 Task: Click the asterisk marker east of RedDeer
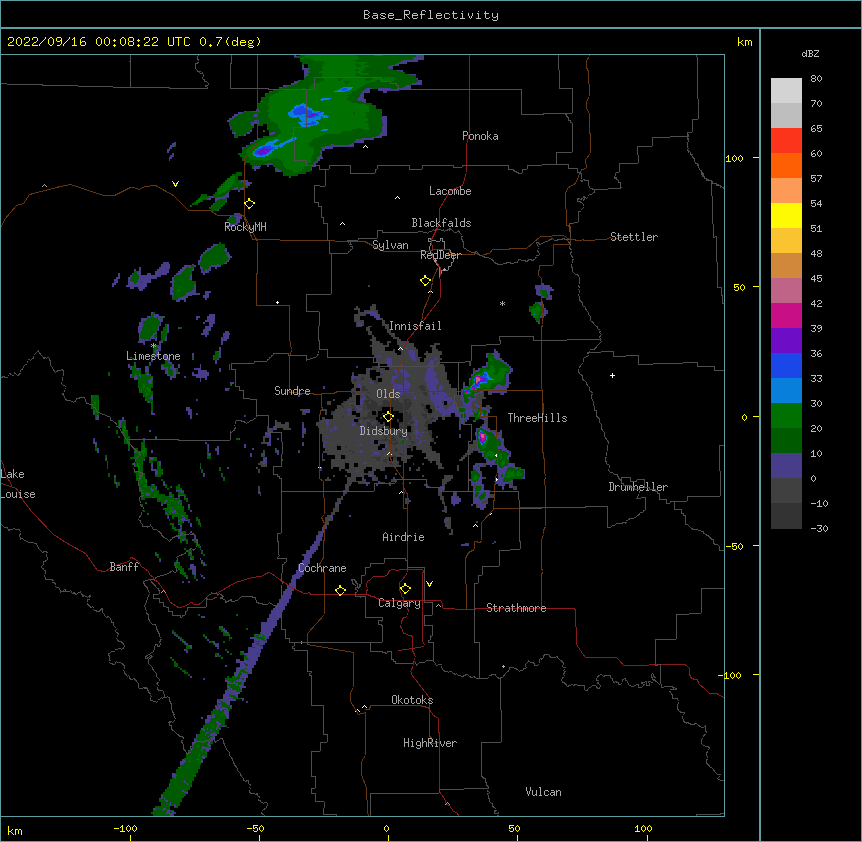point(502,303)
